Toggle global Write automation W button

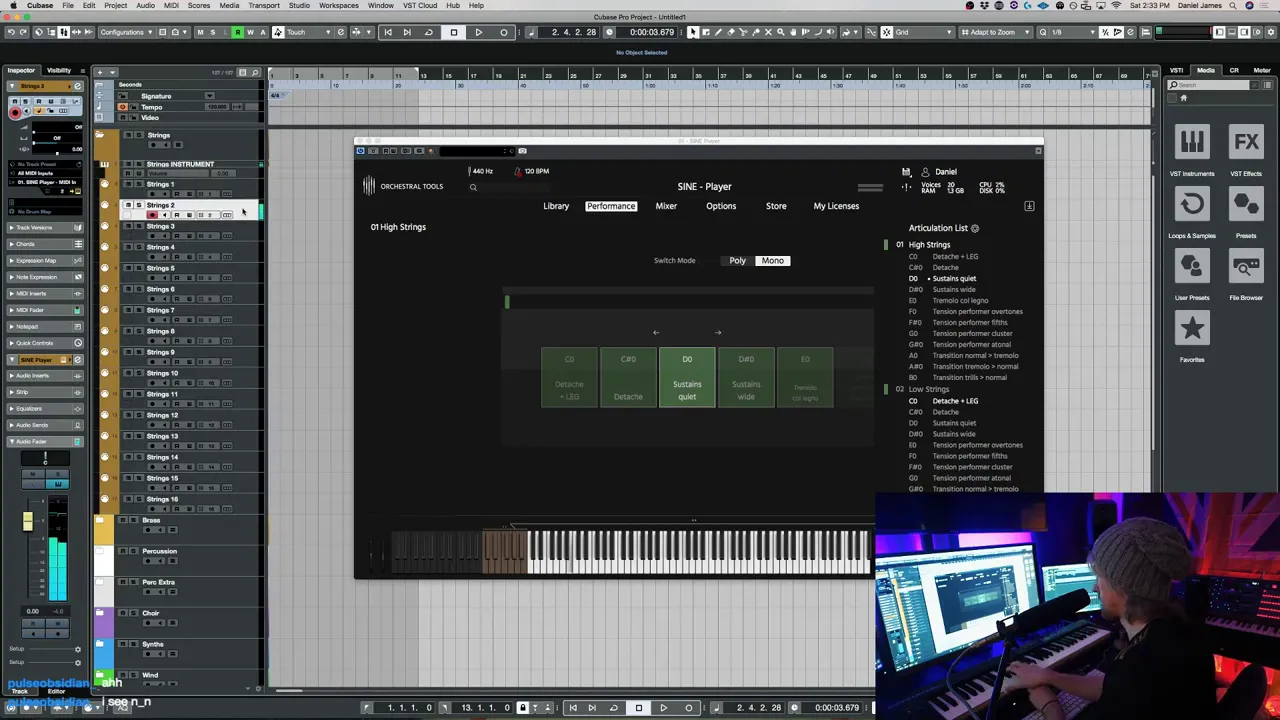[x=250, y=32]
